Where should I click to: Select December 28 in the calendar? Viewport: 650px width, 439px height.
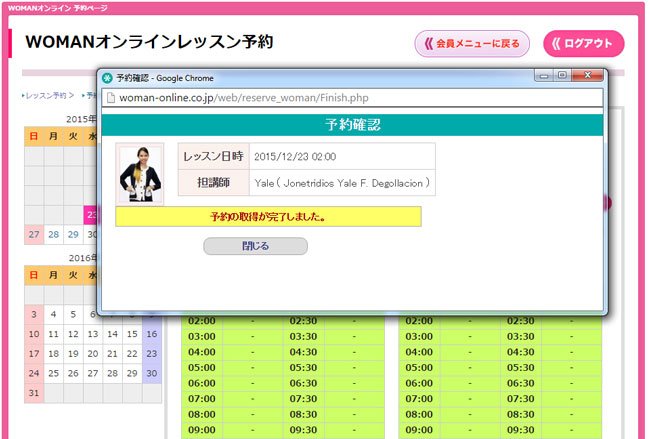54,235
